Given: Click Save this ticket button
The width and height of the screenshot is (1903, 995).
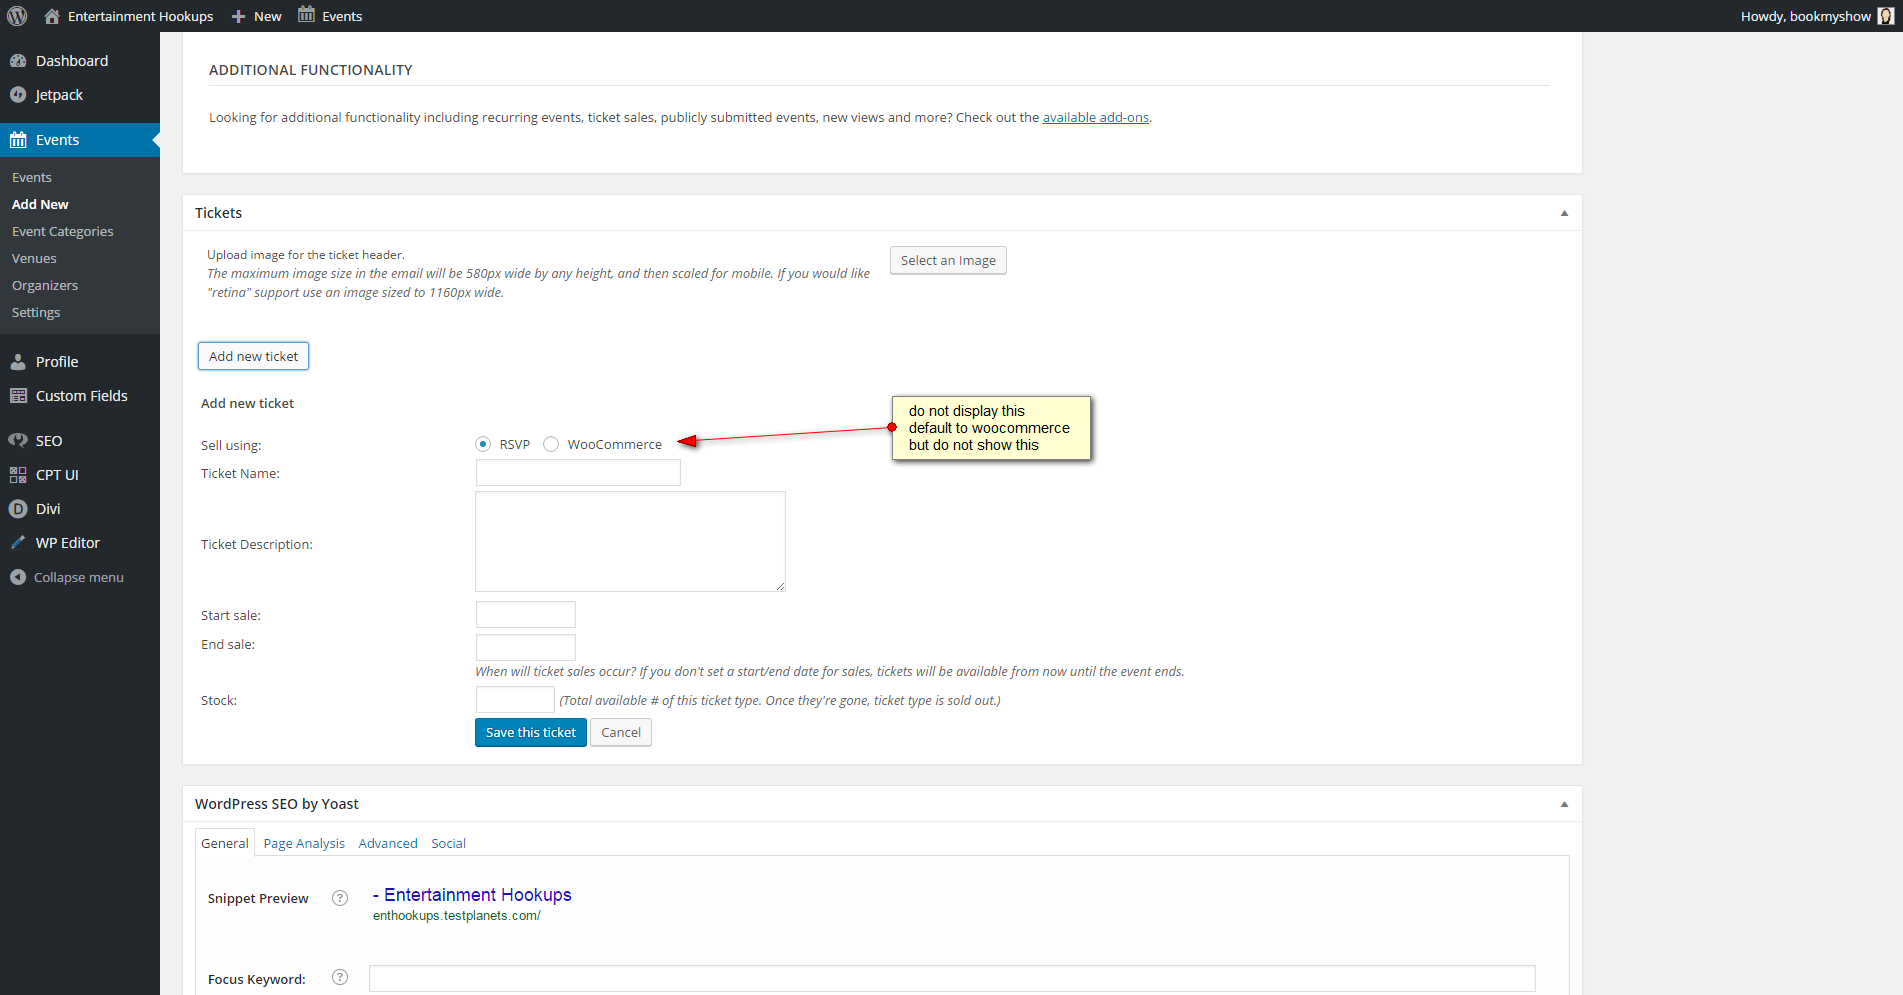Looking at the screenshot, I should click(x=530, y=732).
